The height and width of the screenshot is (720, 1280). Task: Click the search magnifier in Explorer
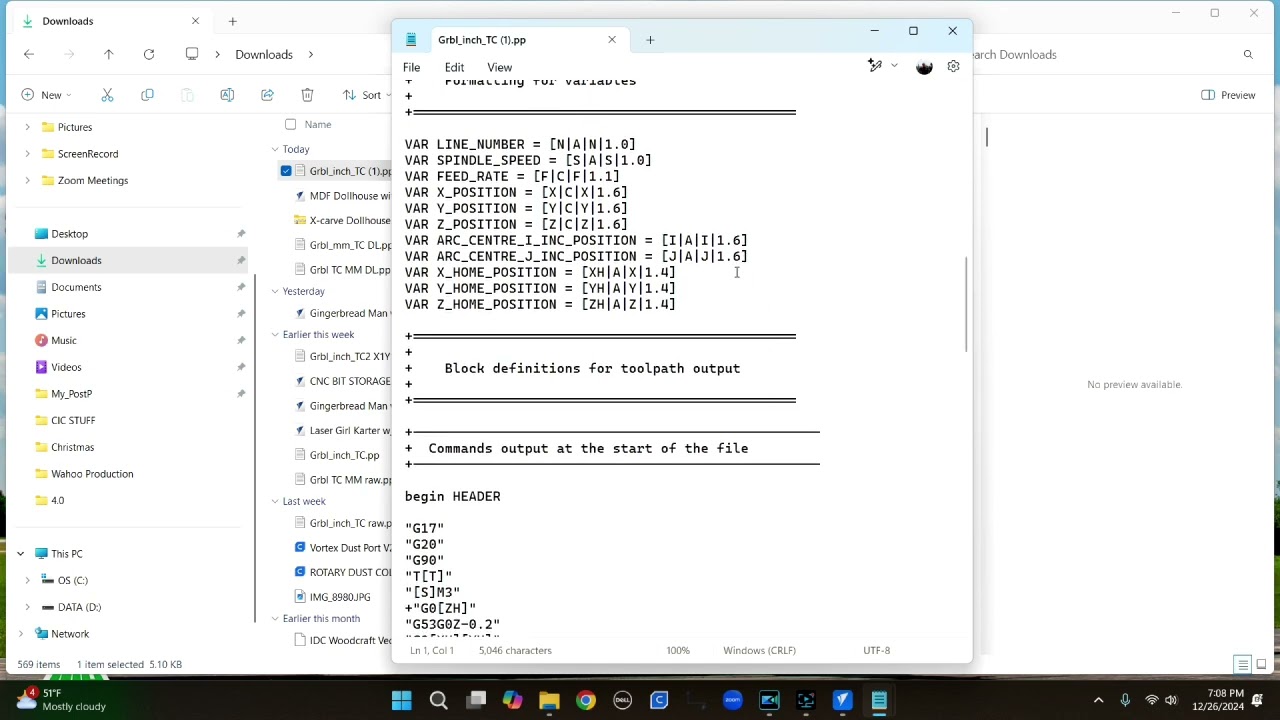(1248, 54)
